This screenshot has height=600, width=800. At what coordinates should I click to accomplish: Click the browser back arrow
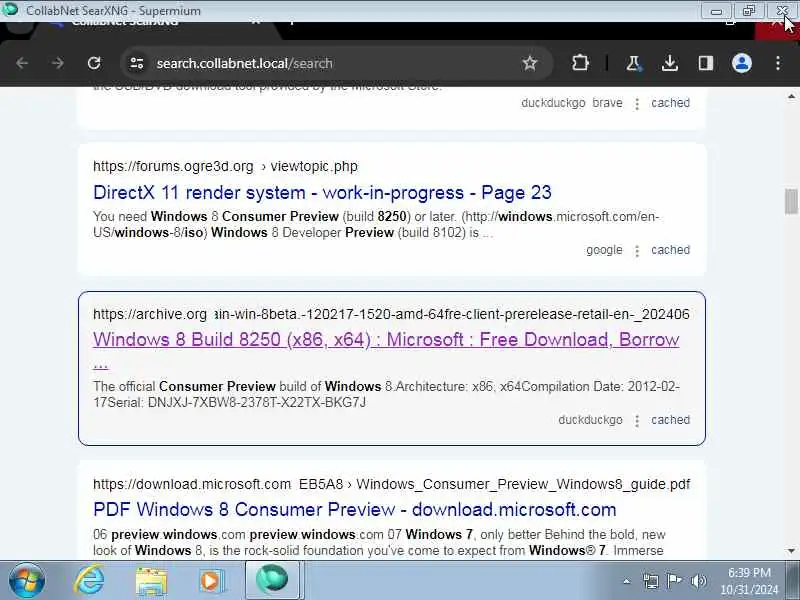tap(22, 63)
